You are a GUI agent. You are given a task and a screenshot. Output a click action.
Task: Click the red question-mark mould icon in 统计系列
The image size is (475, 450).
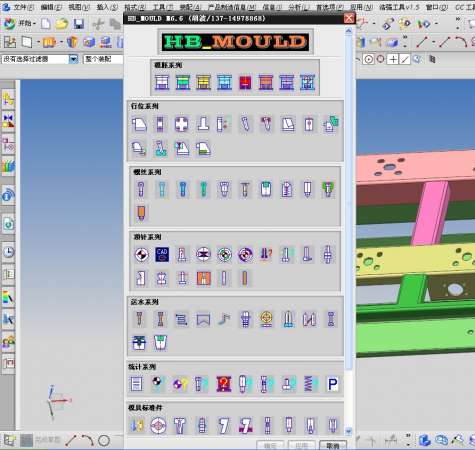coord(224,384)
